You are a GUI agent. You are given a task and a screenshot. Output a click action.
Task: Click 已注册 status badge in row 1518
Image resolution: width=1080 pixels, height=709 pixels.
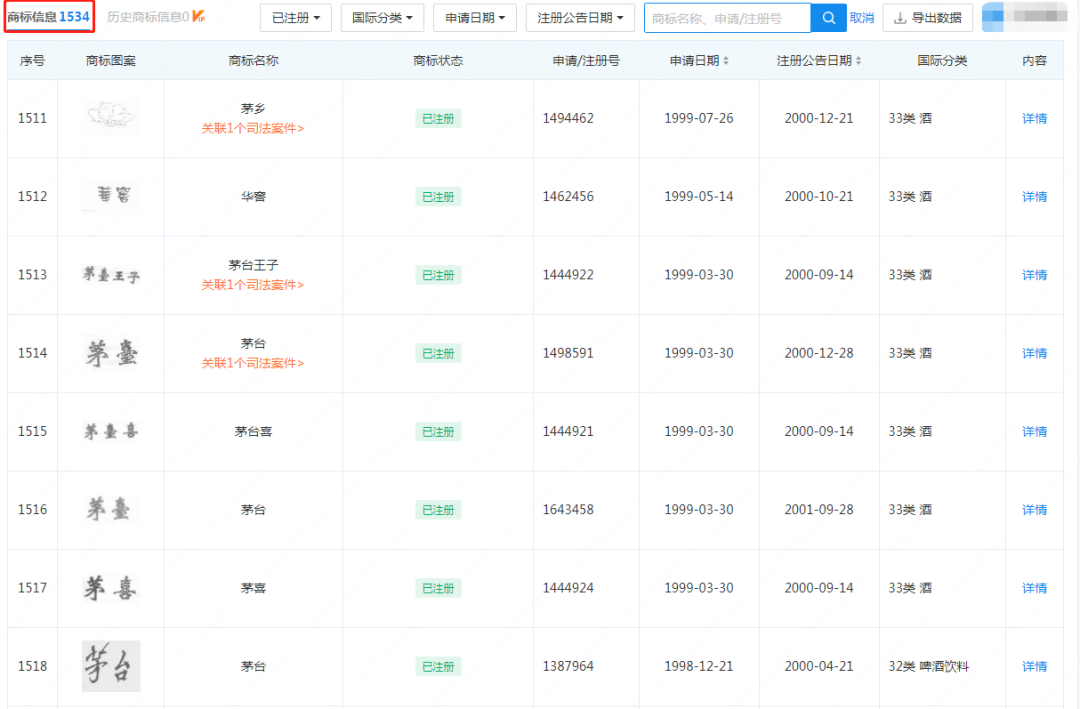click(438, 666)
